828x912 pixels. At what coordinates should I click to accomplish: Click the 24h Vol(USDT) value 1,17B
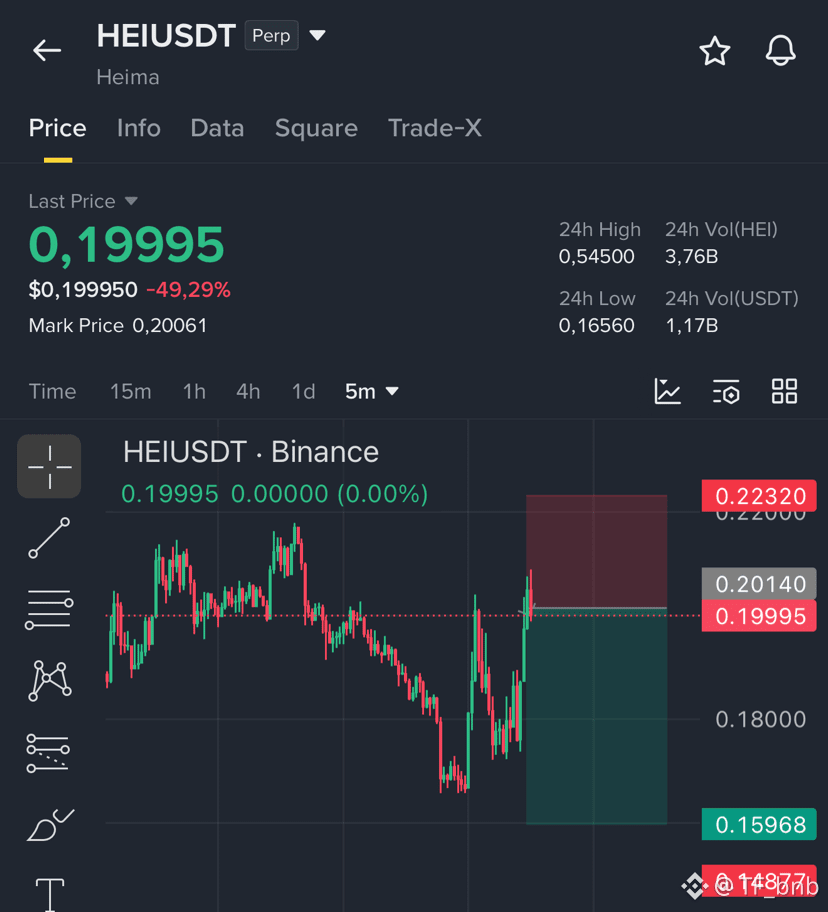click(692, 326)
